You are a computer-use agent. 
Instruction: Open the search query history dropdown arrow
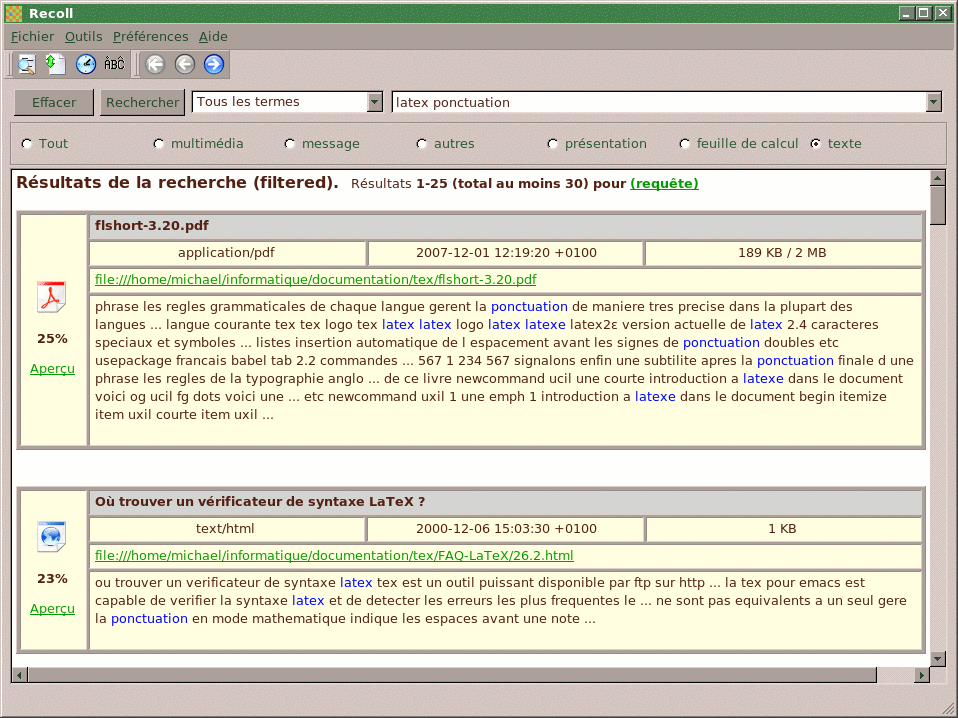(x=934, y=102)
